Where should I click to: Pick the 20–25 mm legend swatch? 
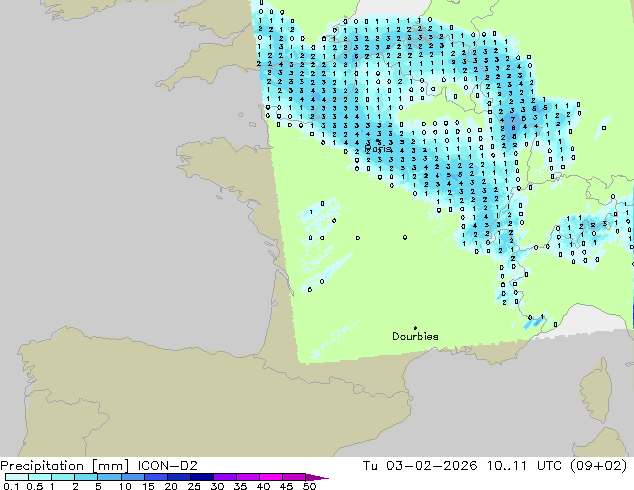click(x=178, y=477)
